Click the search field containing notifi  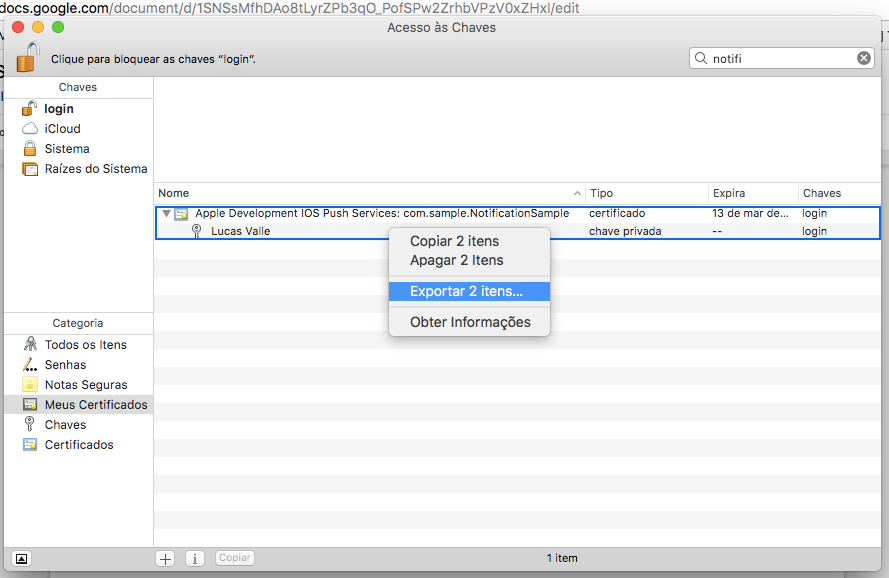782,58
